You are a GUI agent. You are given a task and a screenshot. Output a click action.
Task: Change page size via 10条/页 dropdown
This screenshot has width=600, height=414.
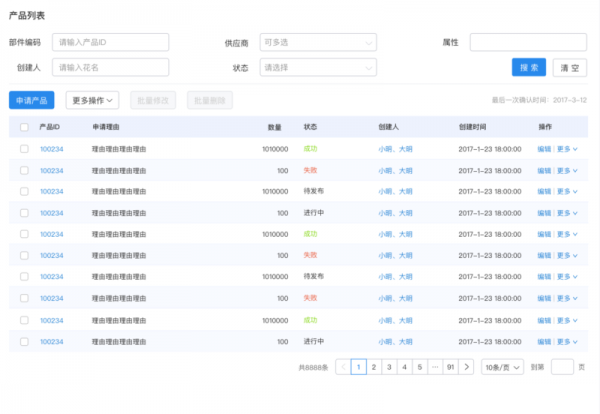tap(501, 367)
